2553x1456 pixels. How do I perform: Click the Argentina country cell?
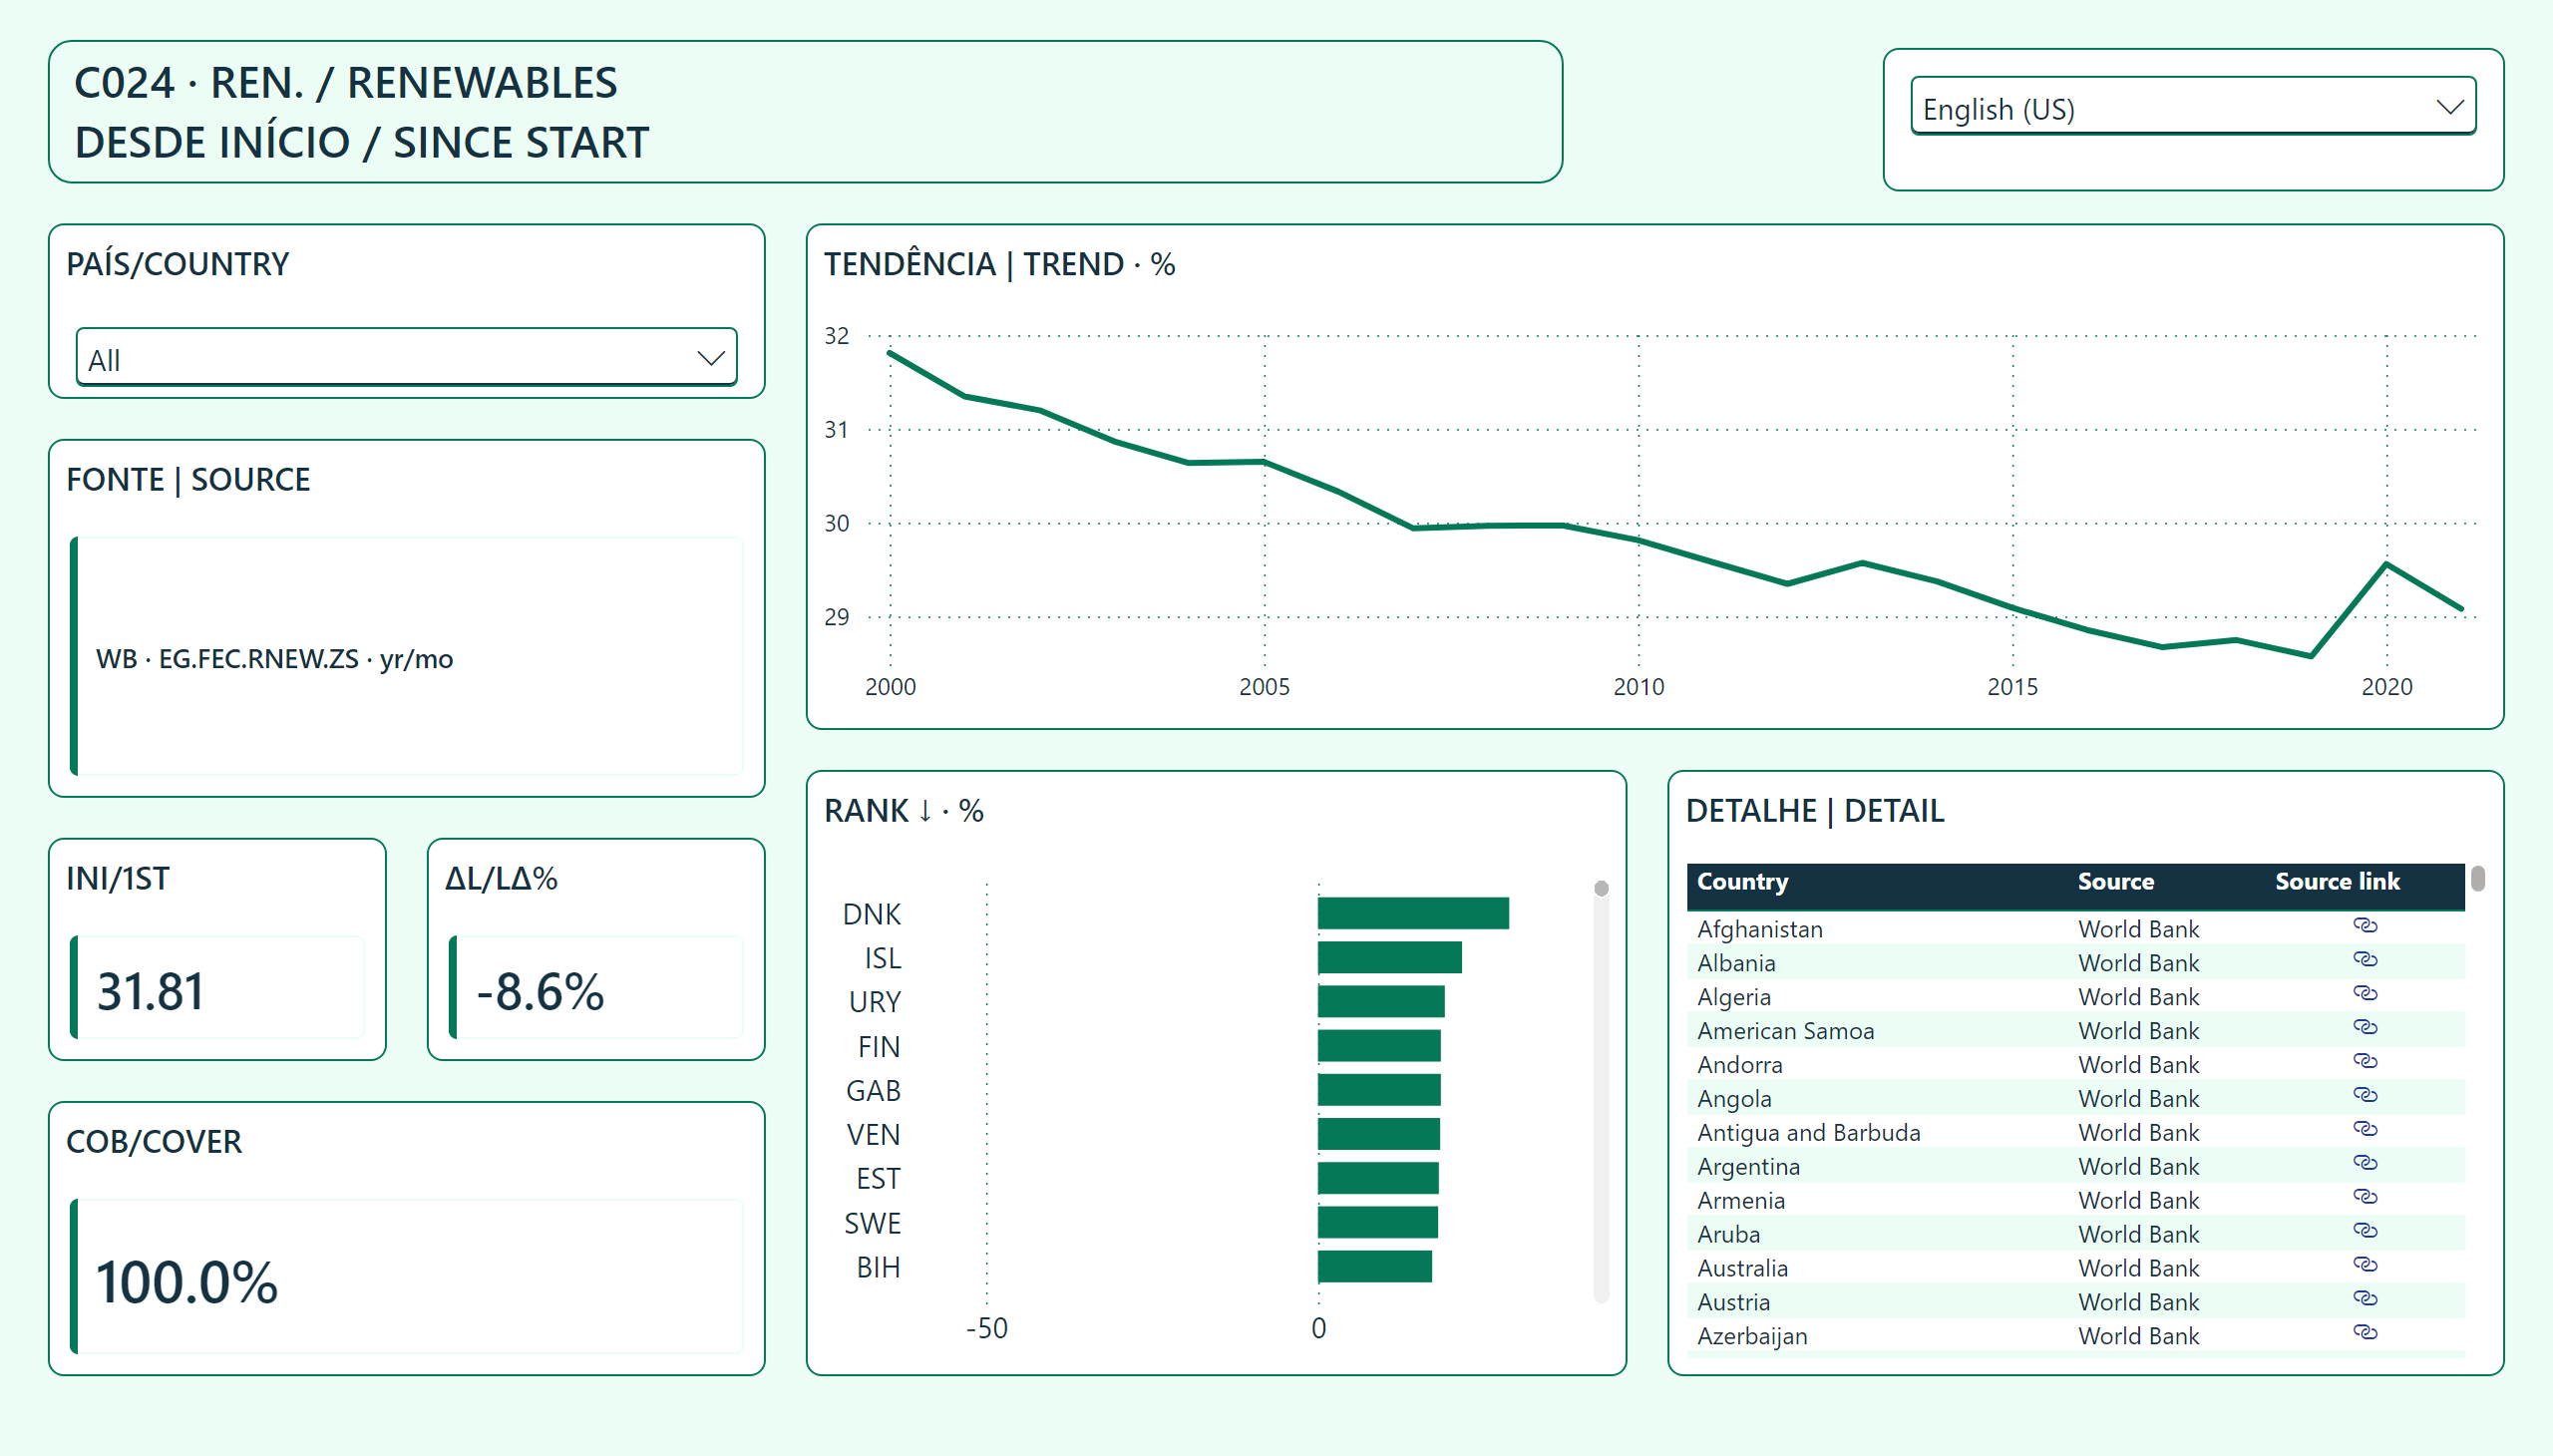pyautogui.click(x=1748, y=1167)
